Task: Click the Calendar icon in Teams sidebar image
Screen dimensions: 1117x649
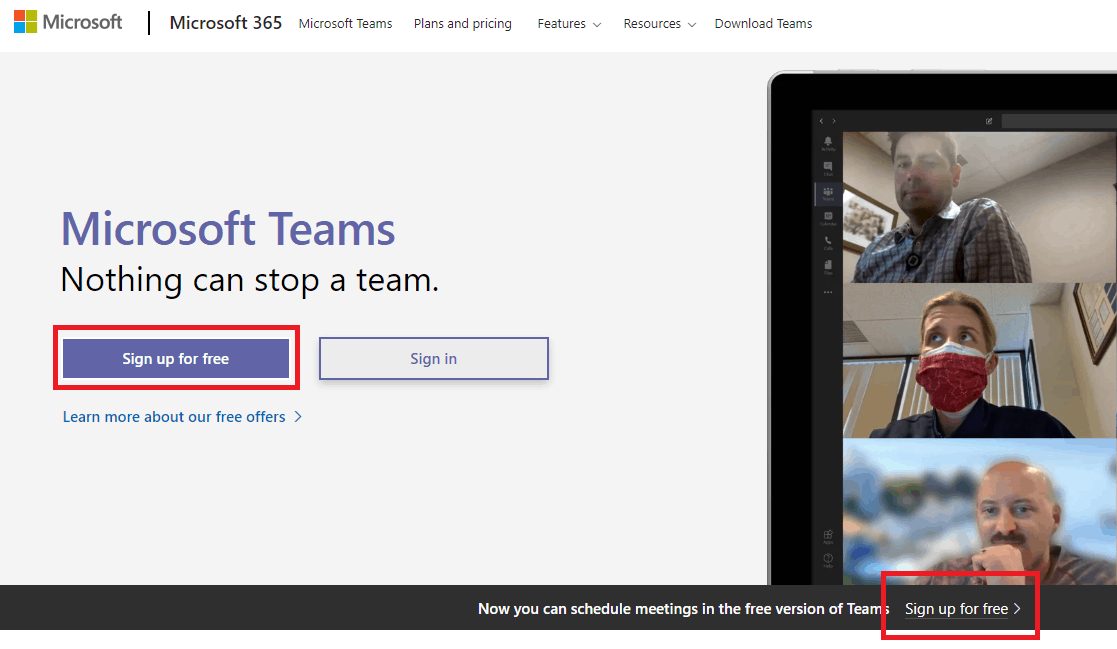Action: coord(828,218)
